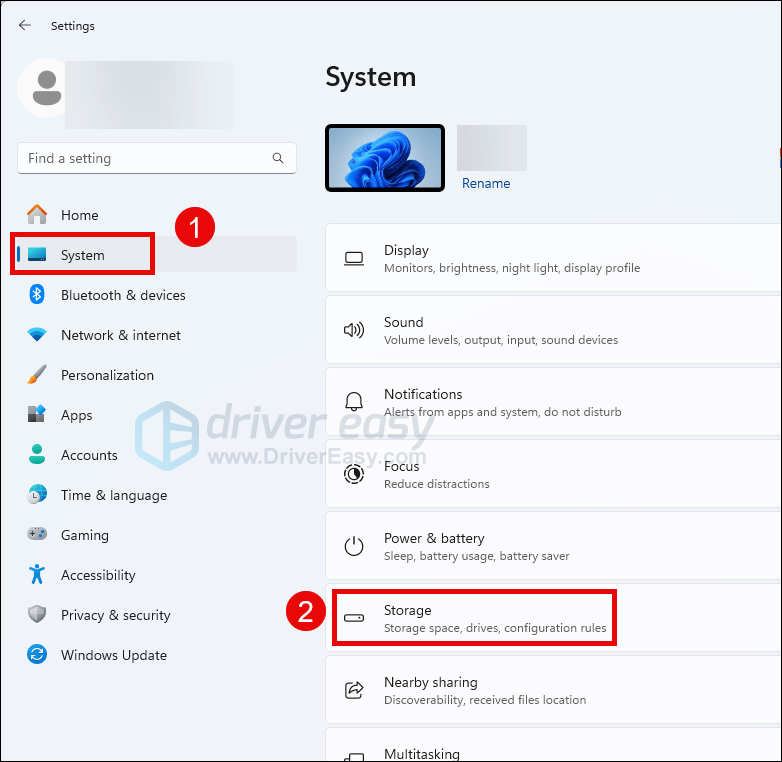
Task: Open Time & language settings
Action: [x=113, y=495]
